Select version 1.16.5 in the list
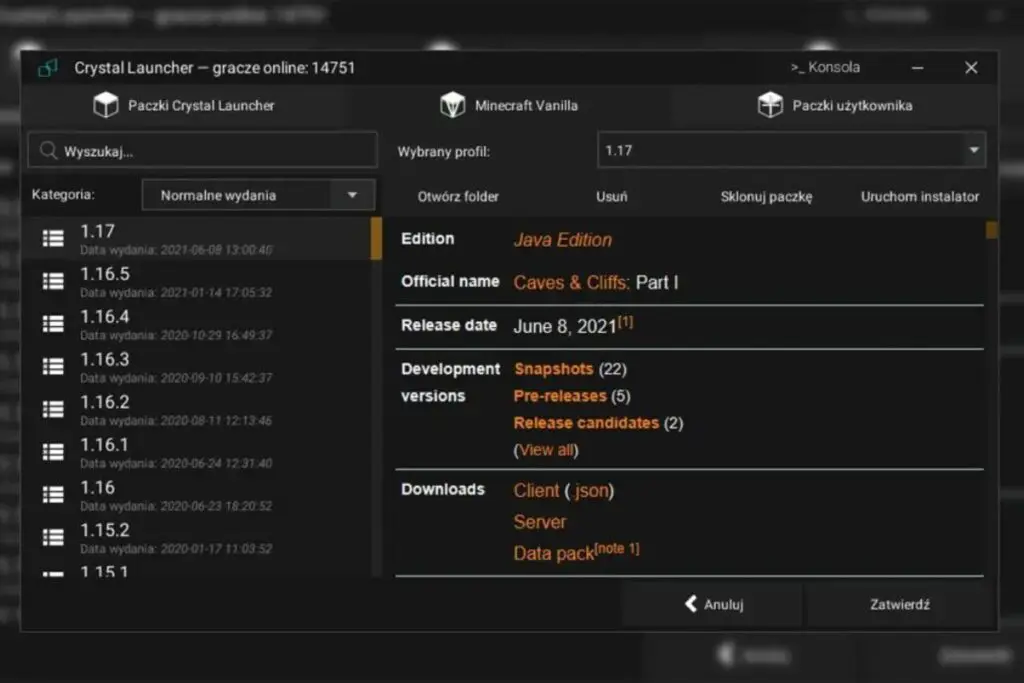 click(196, 281)
